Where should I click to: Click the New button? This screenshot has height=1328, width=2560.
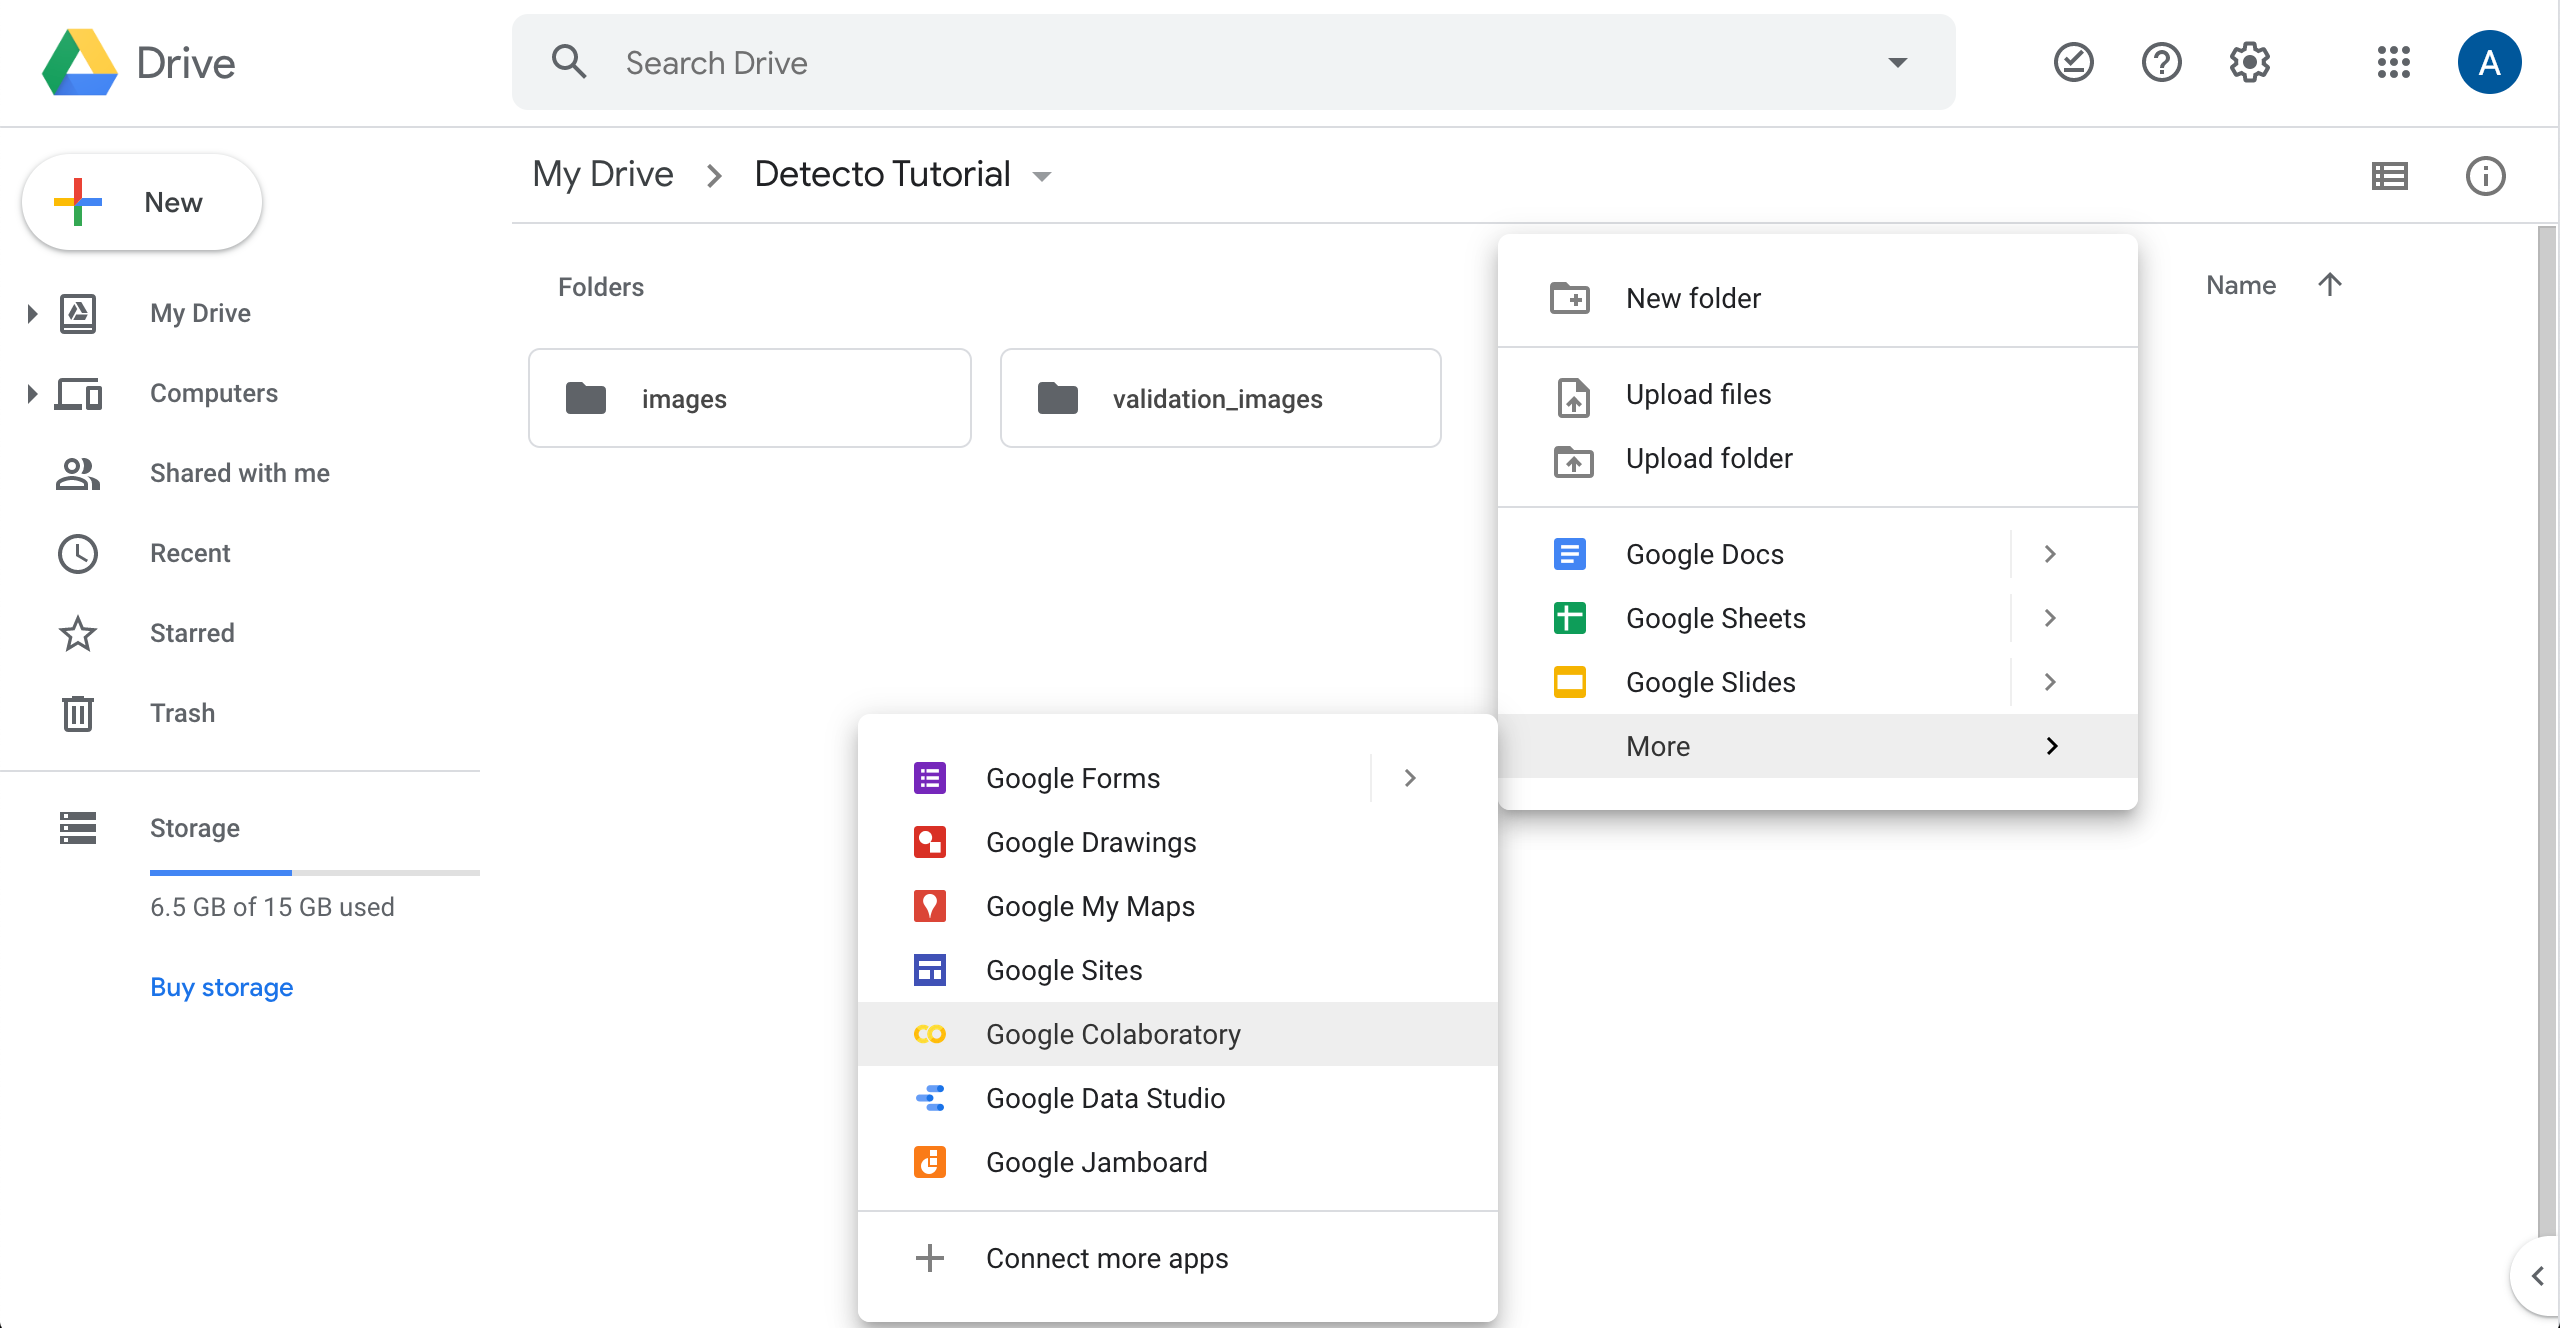coord(142,202)
